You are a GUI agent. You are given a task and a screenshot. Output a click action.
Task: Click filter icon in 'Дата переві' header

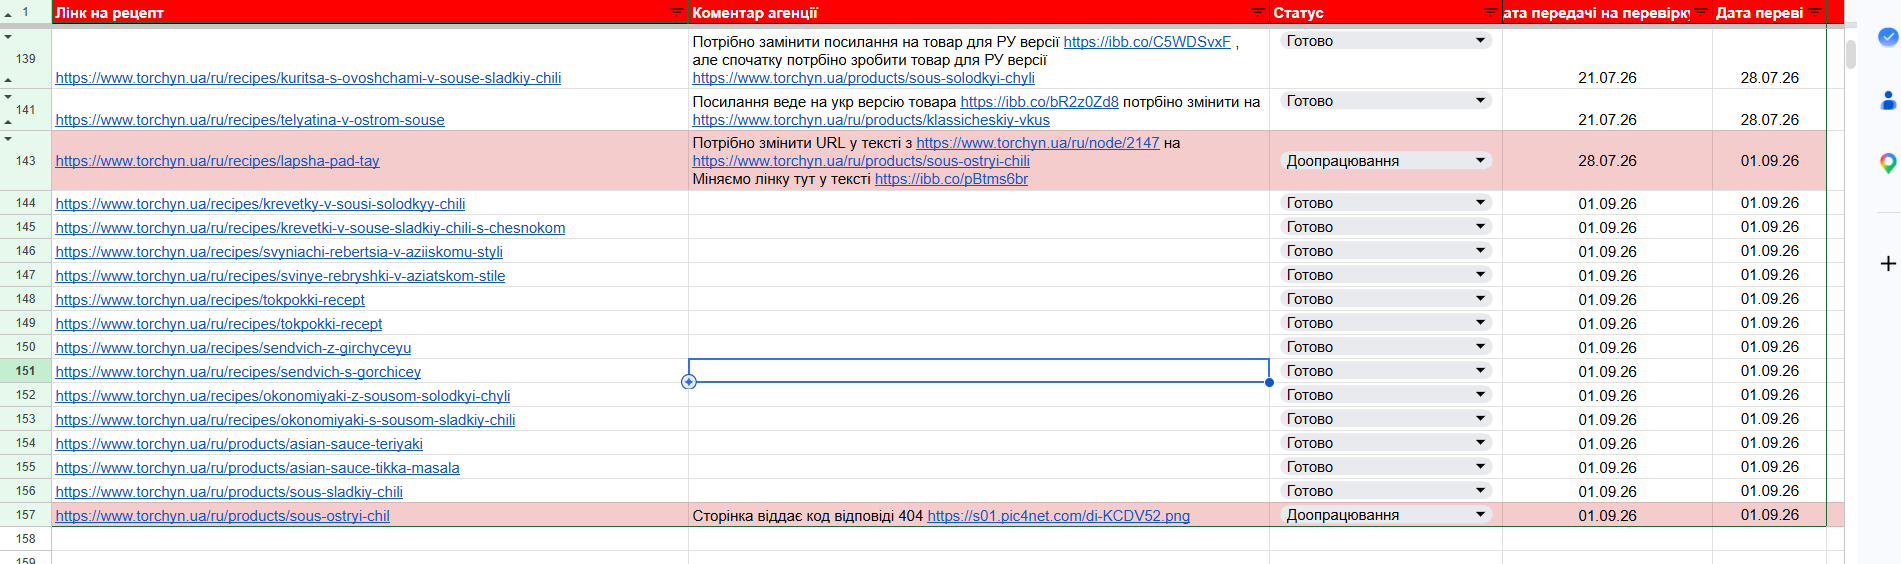(1815, 12)
